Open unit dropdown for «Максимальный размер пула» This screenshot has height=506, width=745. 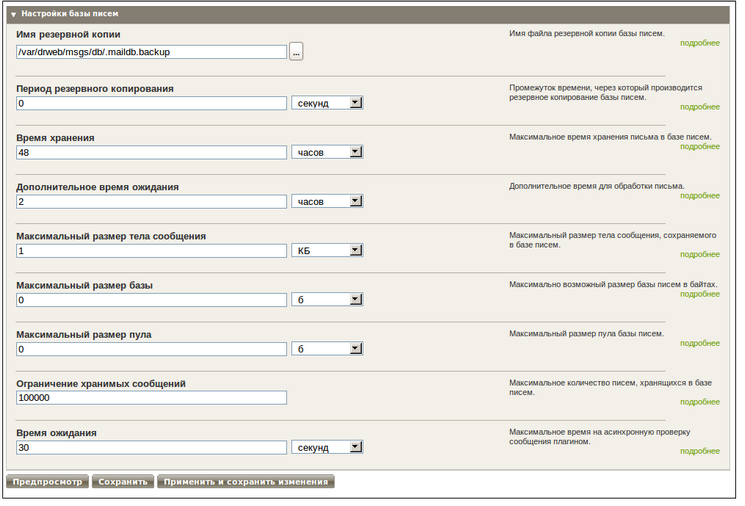pyautogui.click(x=327, y=349)
